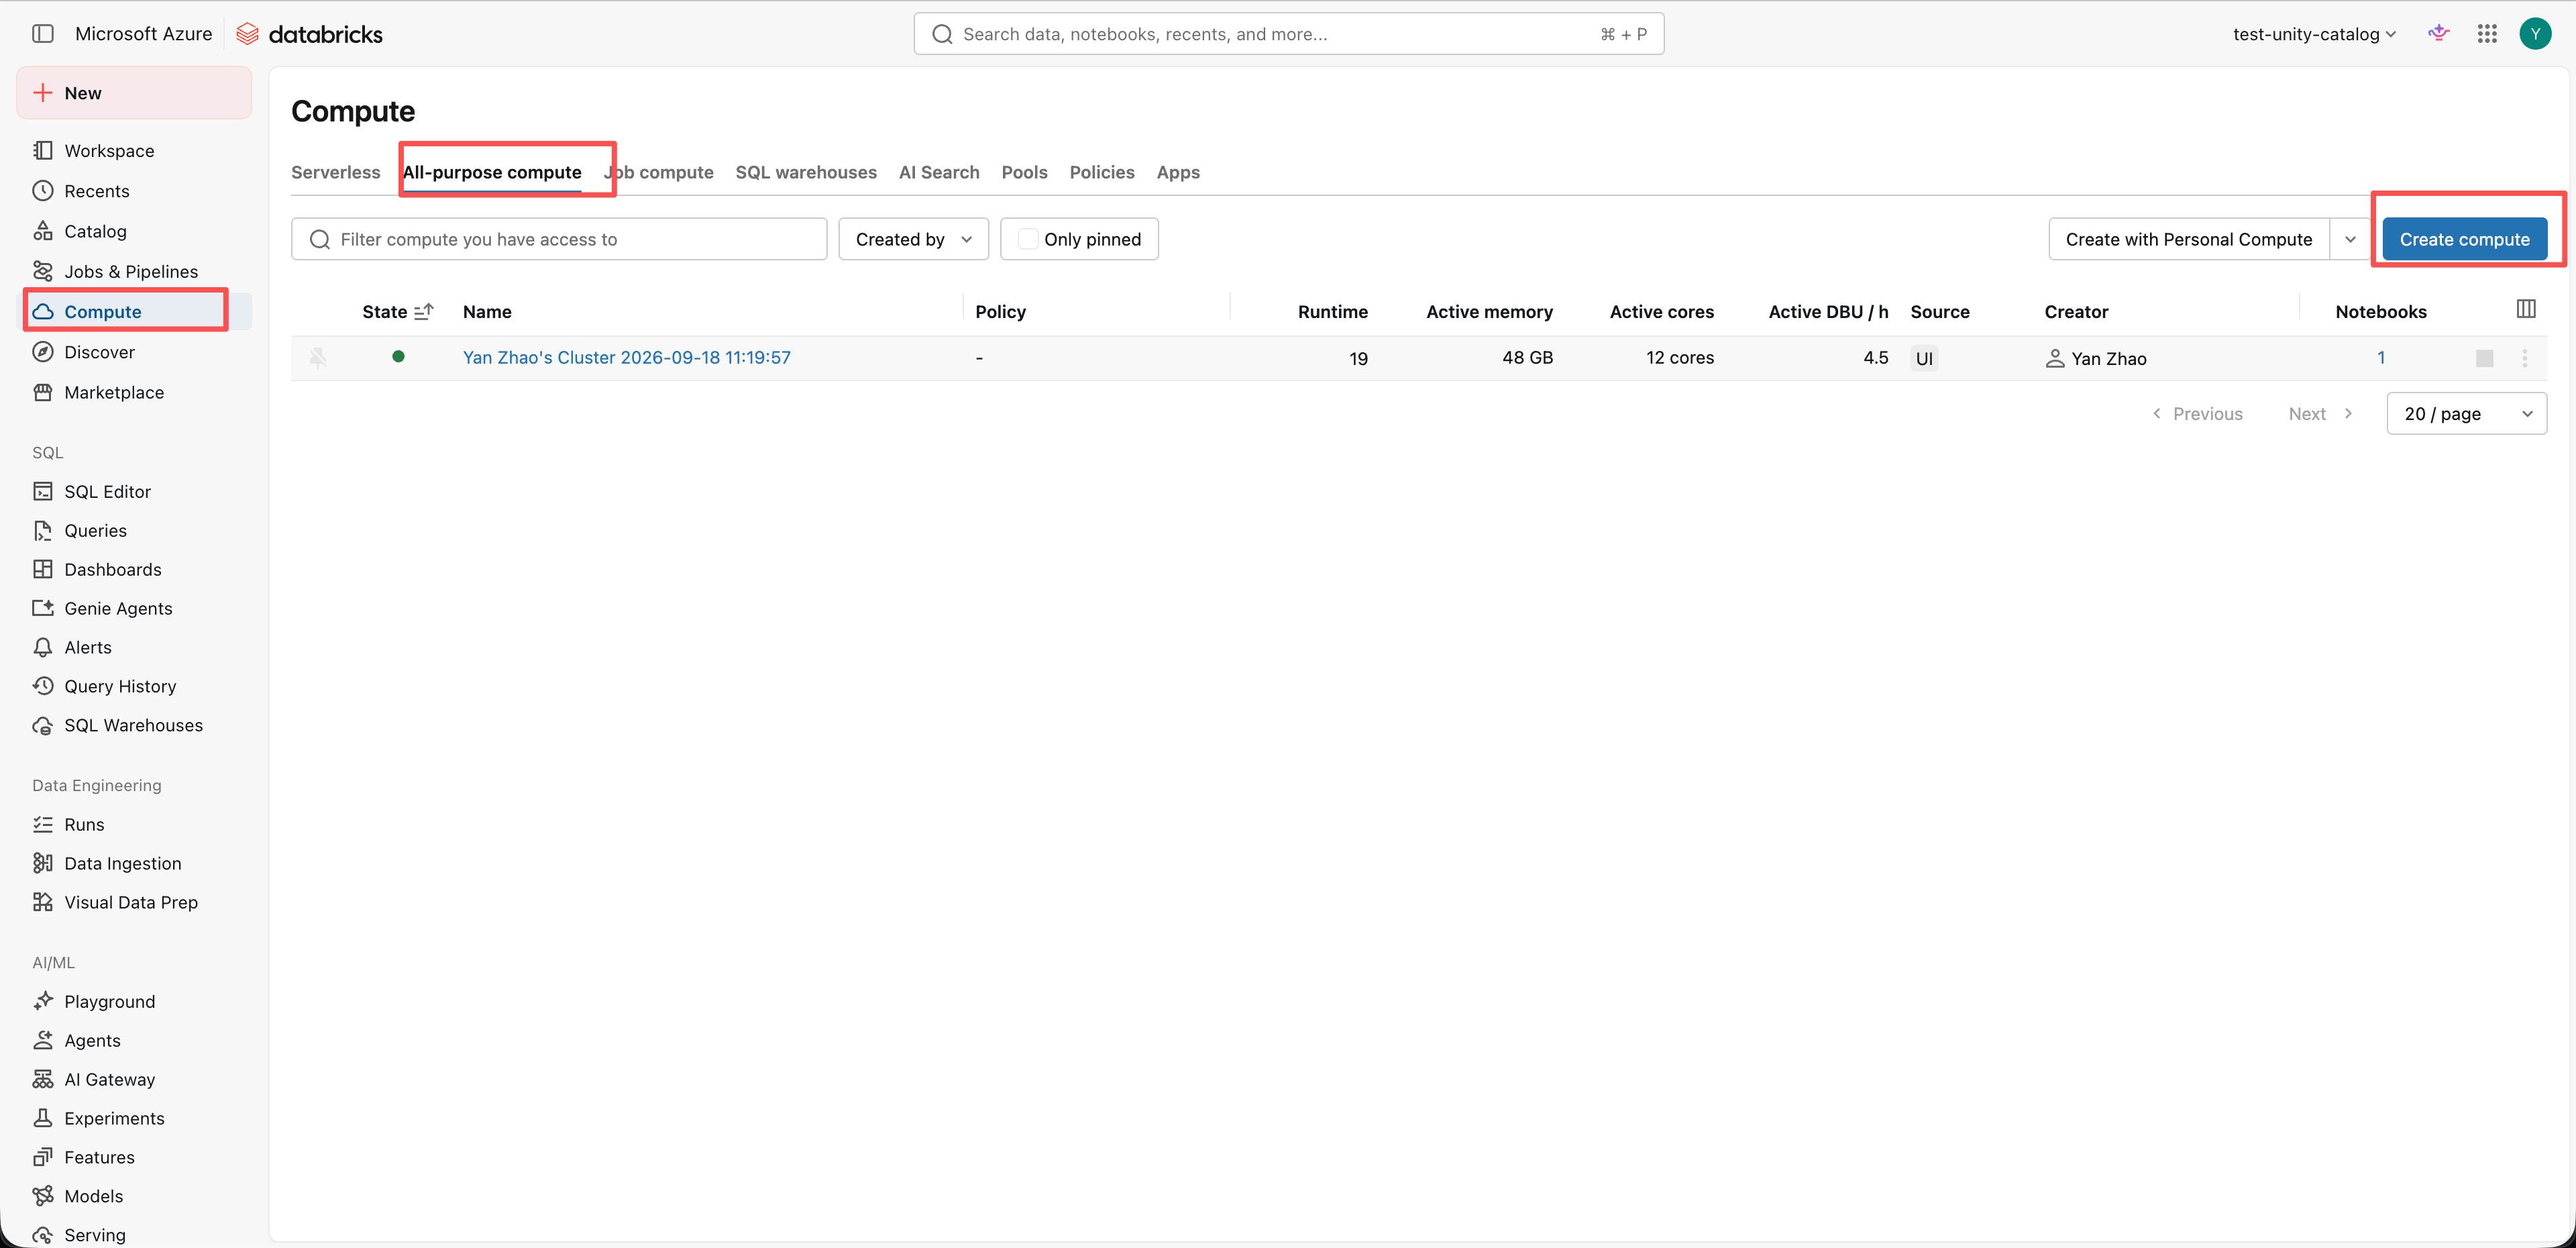
Task: Click the databricks logo
Action: (309, 34)
